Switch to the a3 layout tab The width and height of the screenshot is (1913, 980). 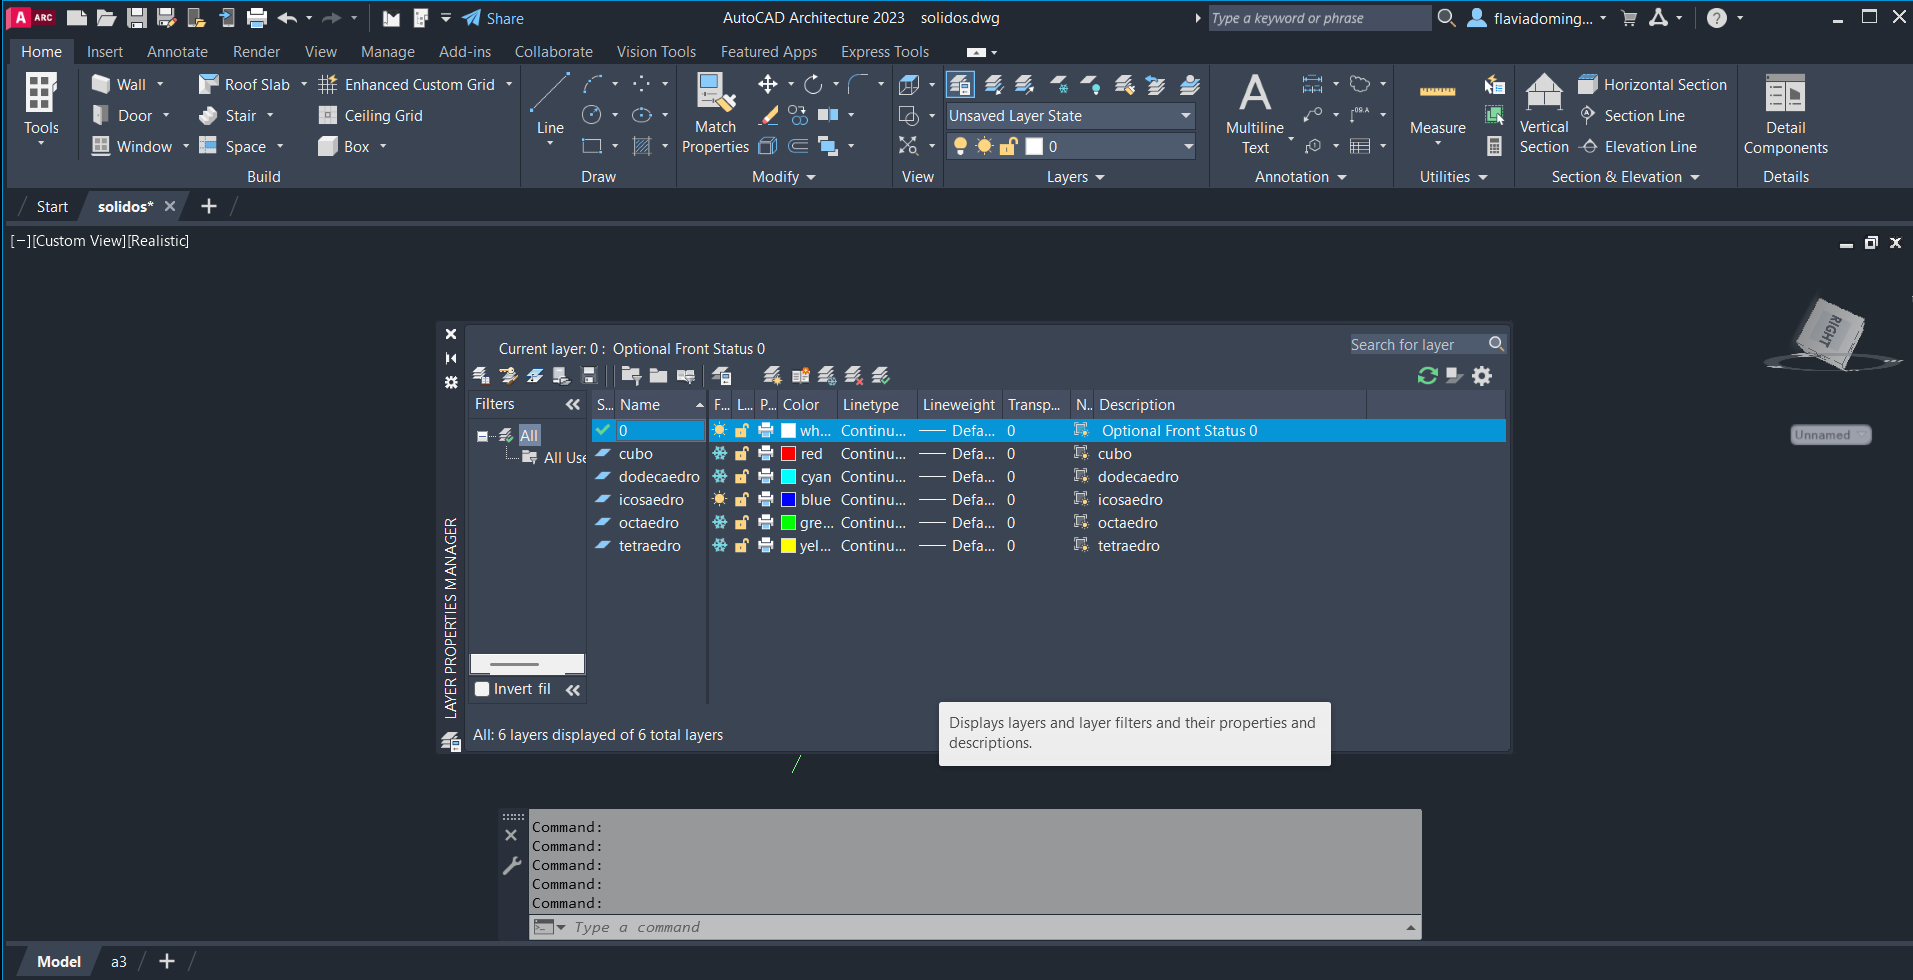tap(119, 962)
